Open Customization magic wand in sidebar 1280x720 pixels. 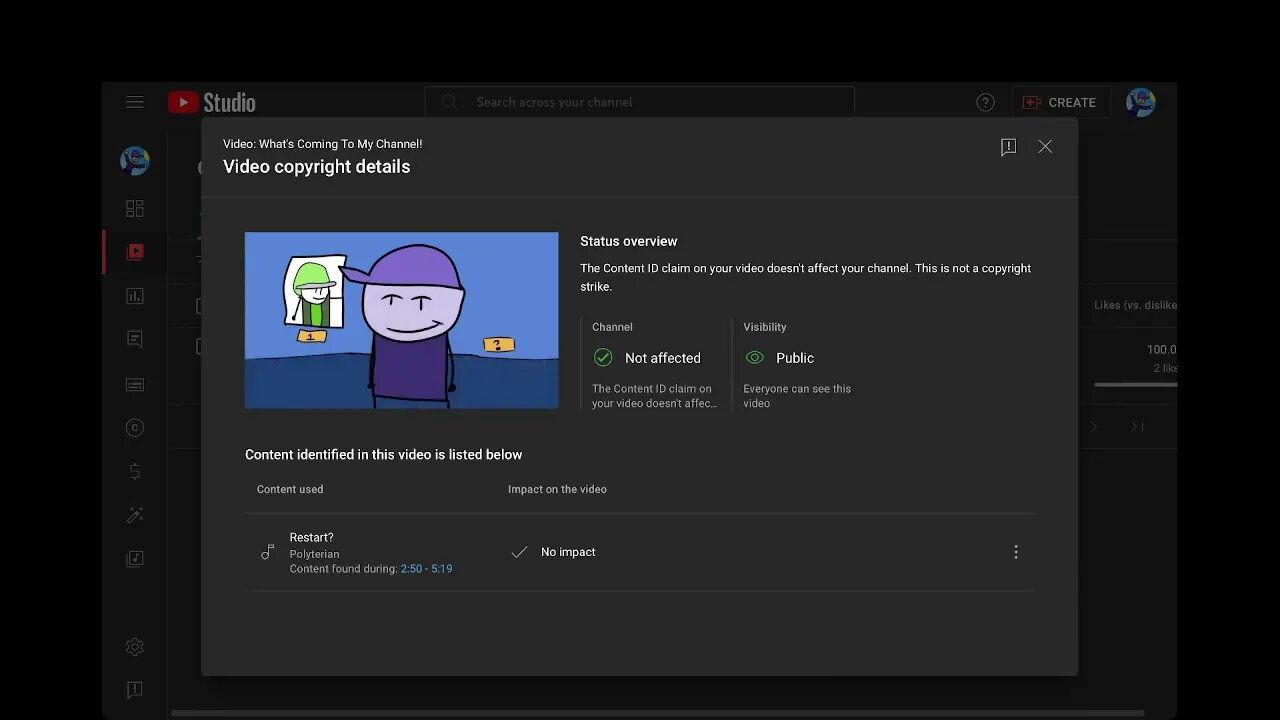135,515
